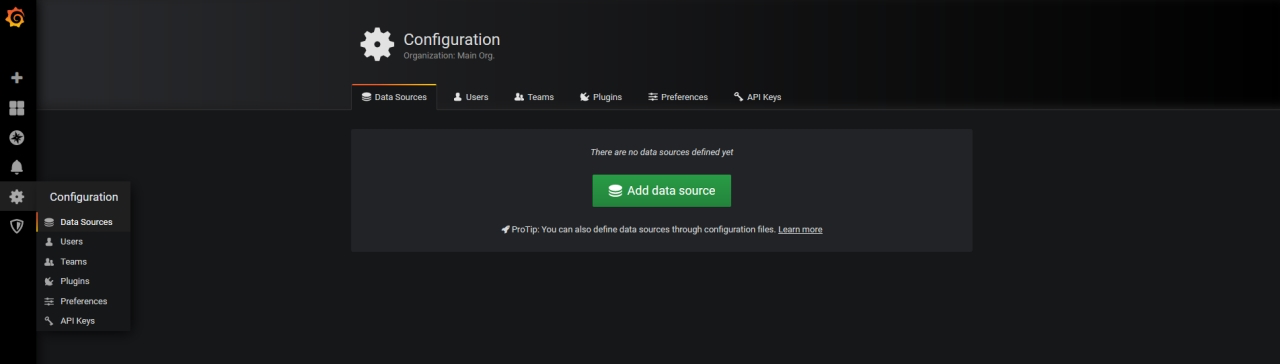Switch to the Preferences tab
1280x364 pixels.
click(x=678, y=97)
